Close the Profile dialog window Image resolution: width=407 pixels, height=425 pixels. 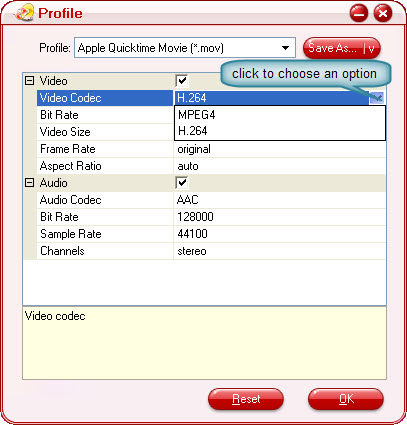(x=383, y=13)
